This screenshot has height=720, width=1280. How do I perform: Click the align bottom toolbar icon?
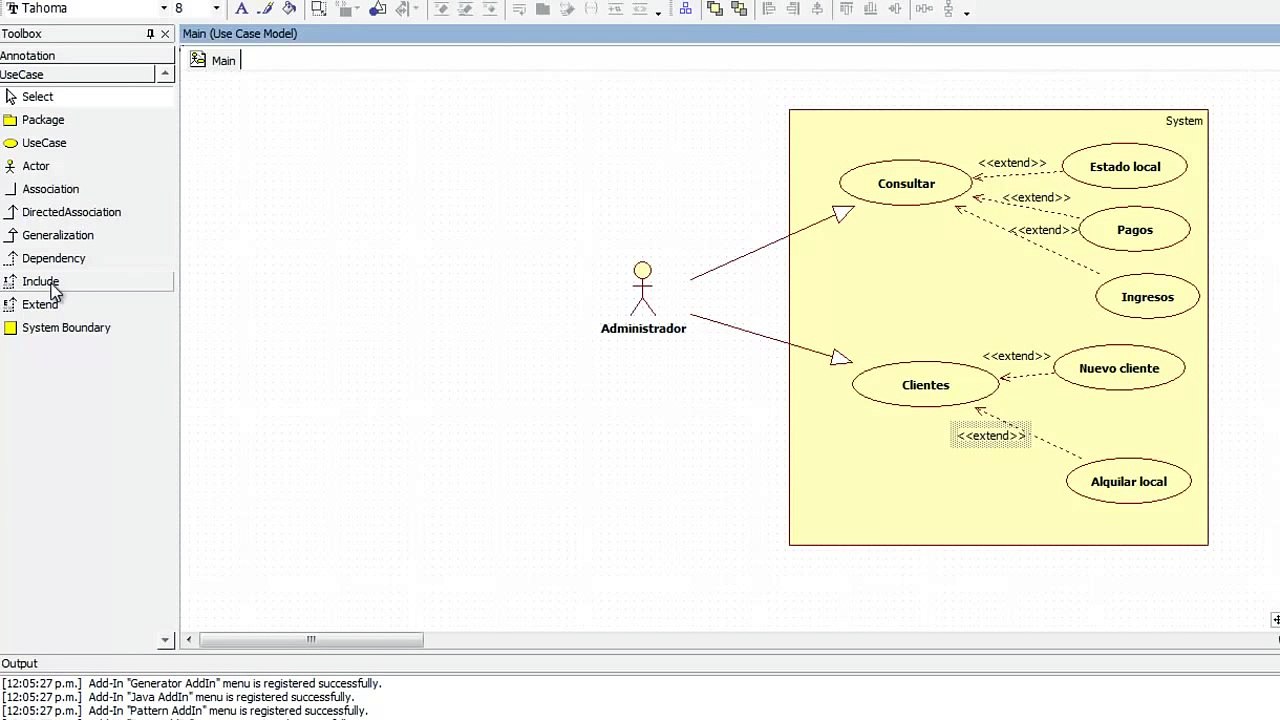click(870, 9)
